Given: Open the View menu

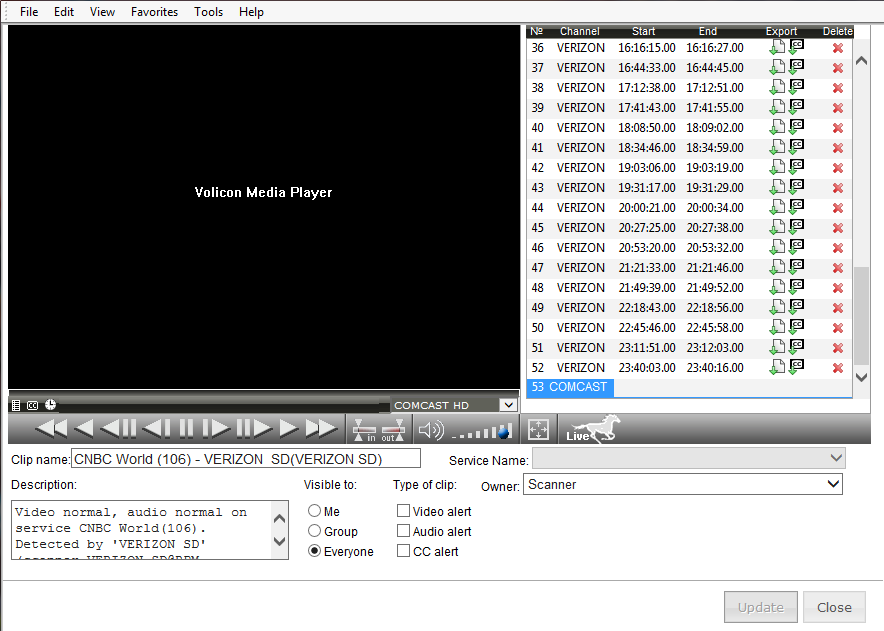Looking at the screenshot, I should click(102, 12).
